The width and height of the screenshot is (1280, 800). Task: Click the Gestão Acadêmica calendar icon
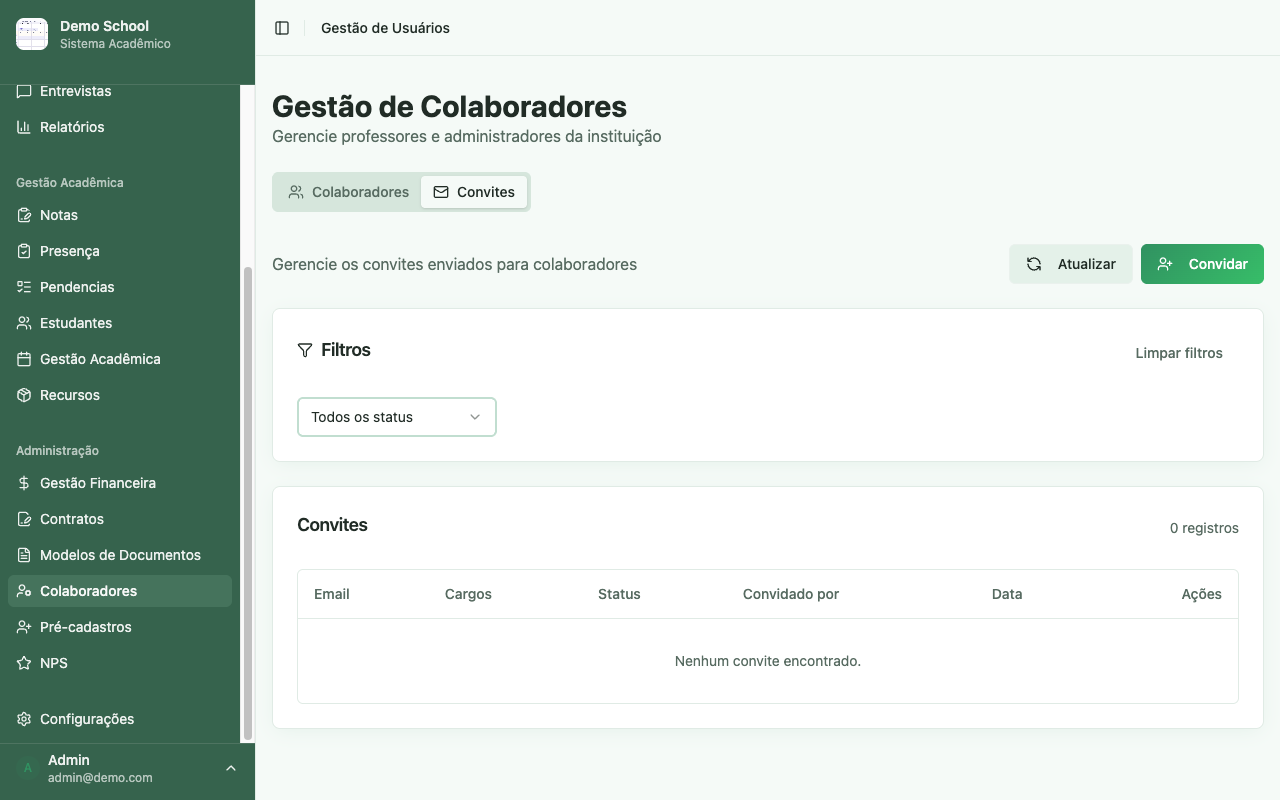point(24,359)
